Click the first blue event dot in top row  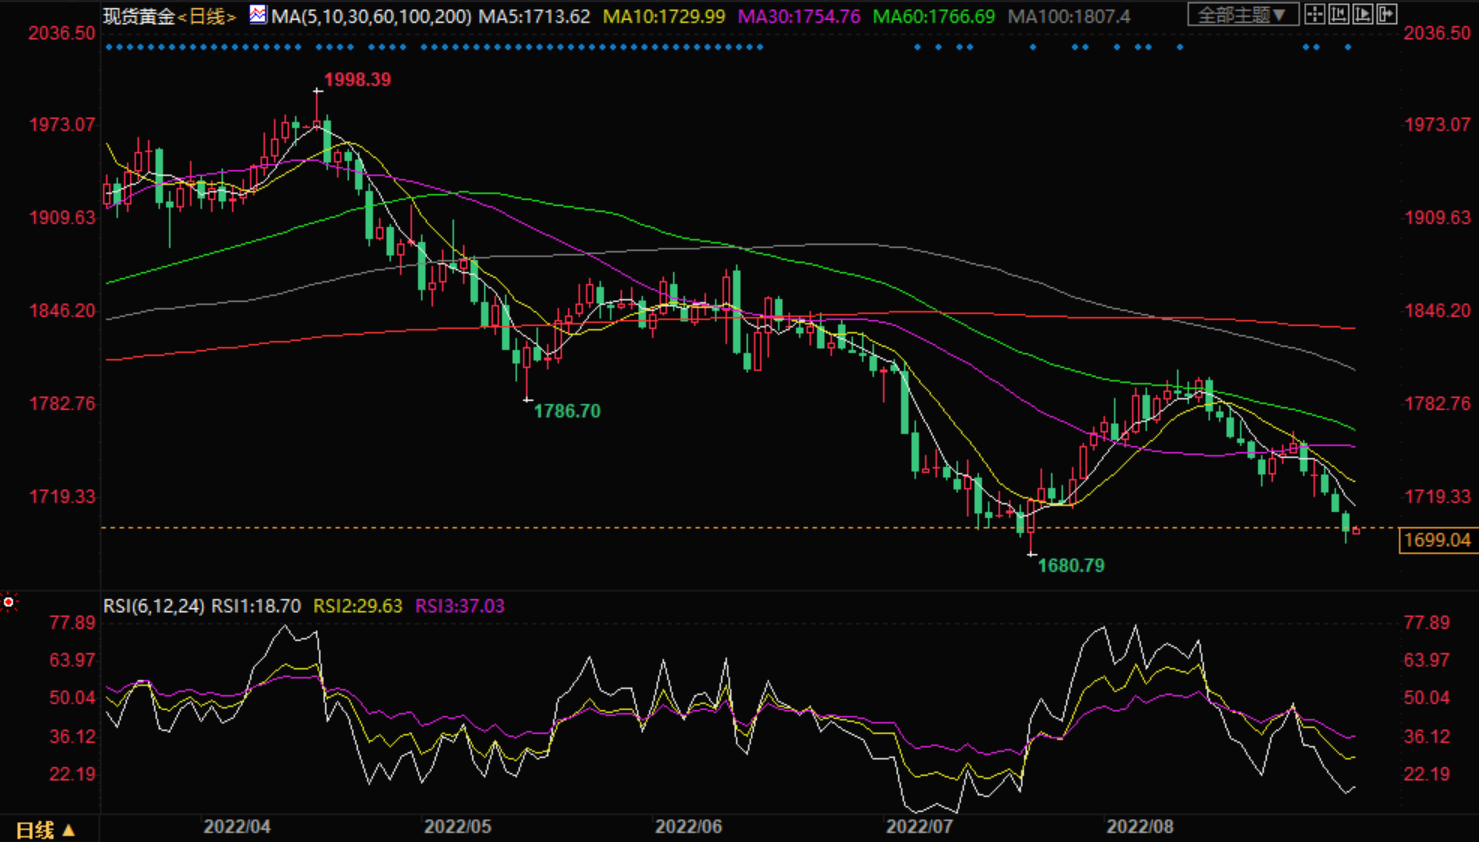(x=108, y=47)
